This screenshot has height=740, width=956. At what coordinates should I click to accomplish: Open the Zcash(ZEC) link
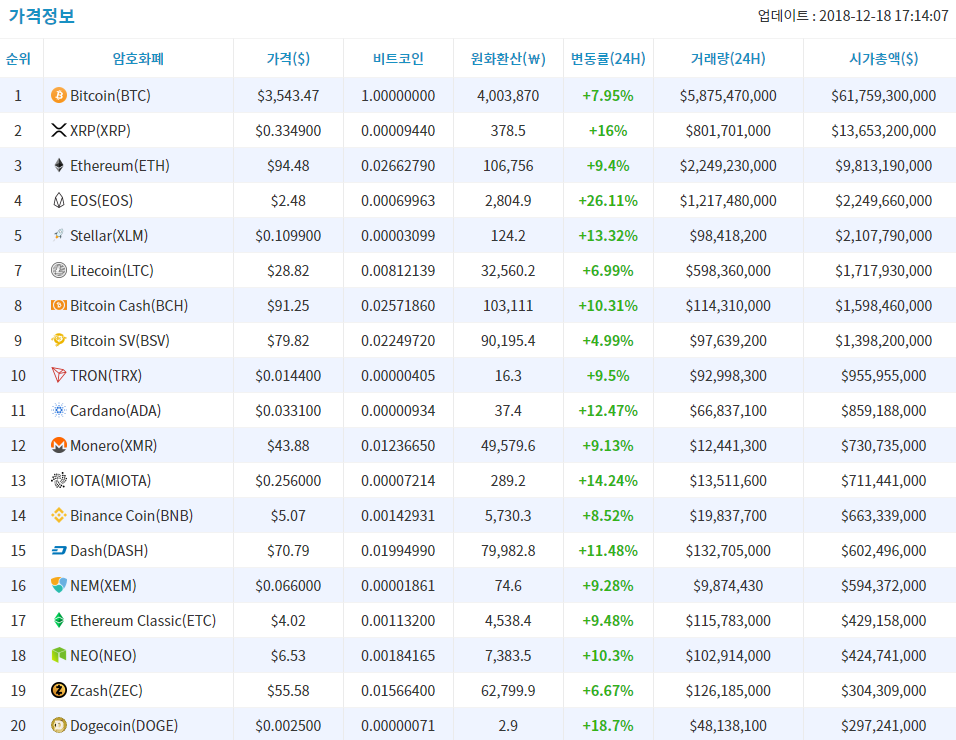(107, 691)
